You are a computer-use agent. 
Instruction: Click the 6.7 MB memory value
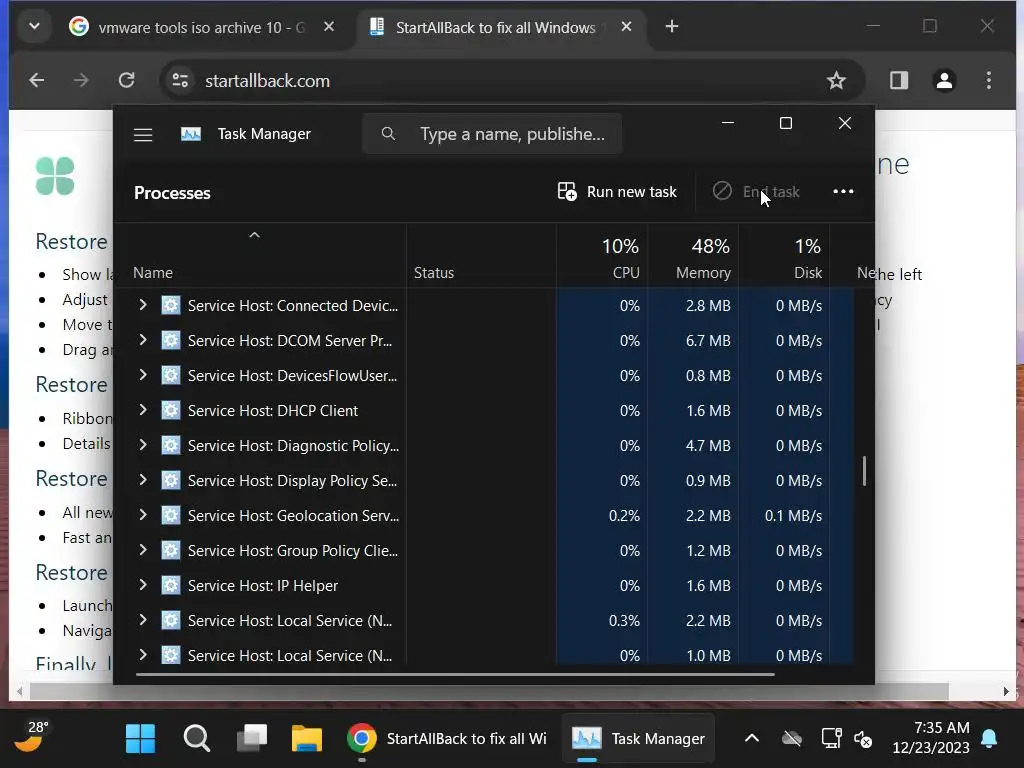click(708, 340)
